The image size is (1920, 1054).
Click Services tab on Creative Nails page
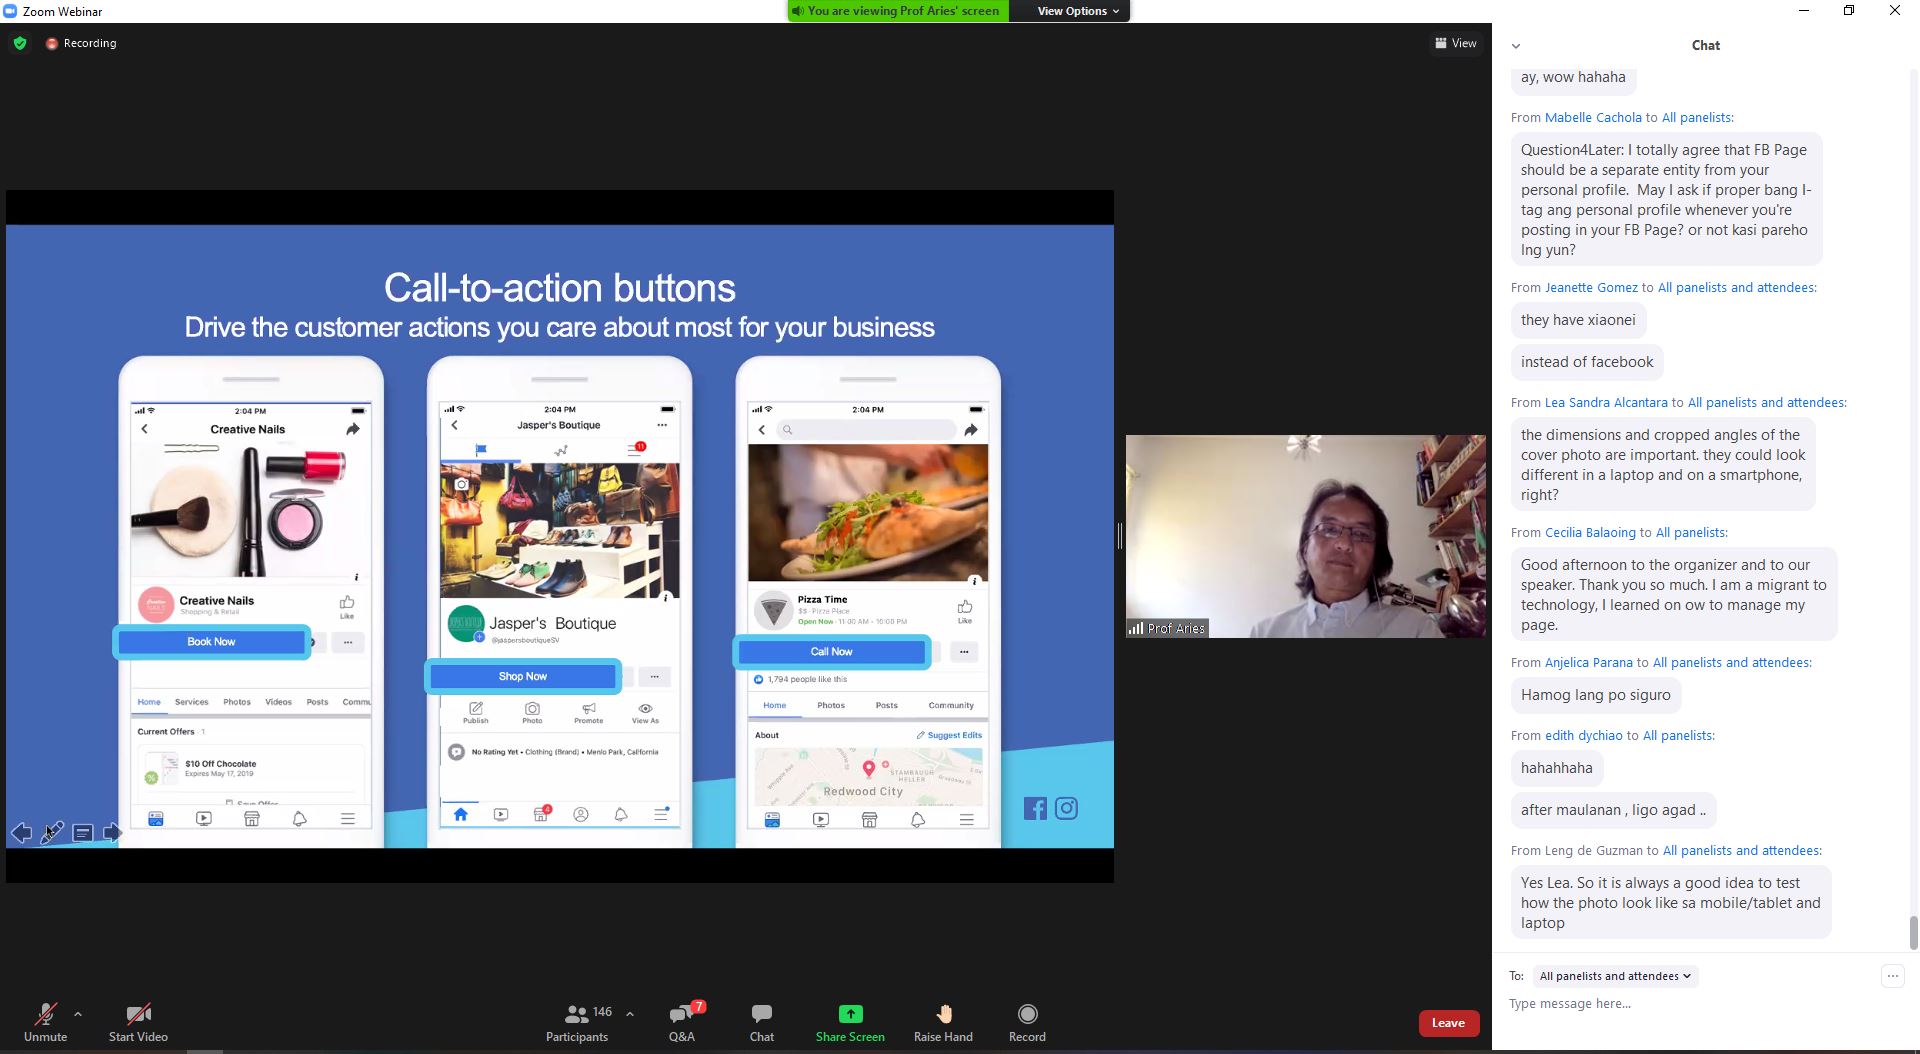pos(192,702)
